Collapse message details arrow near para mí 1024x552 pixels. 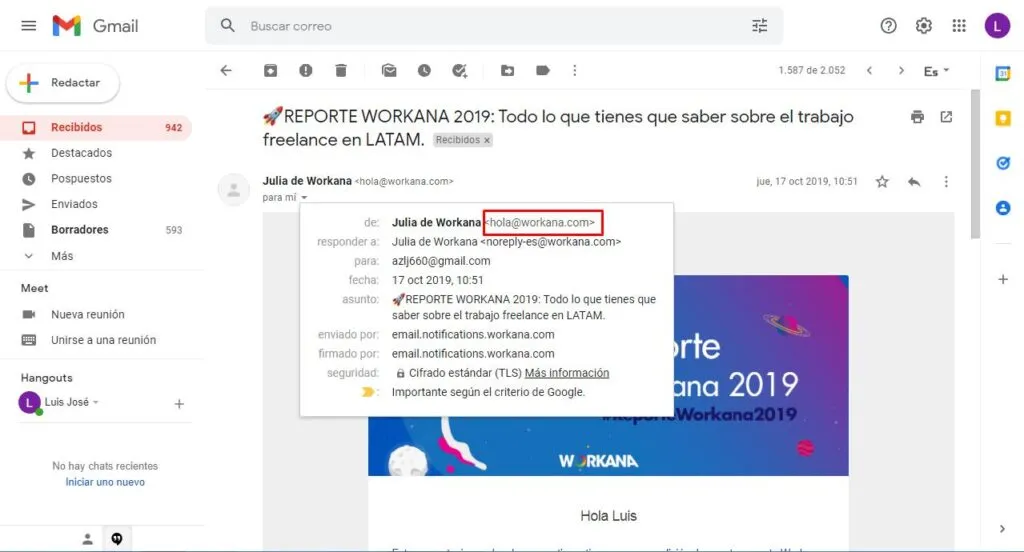pyautogui.click(x=304, y=198)
